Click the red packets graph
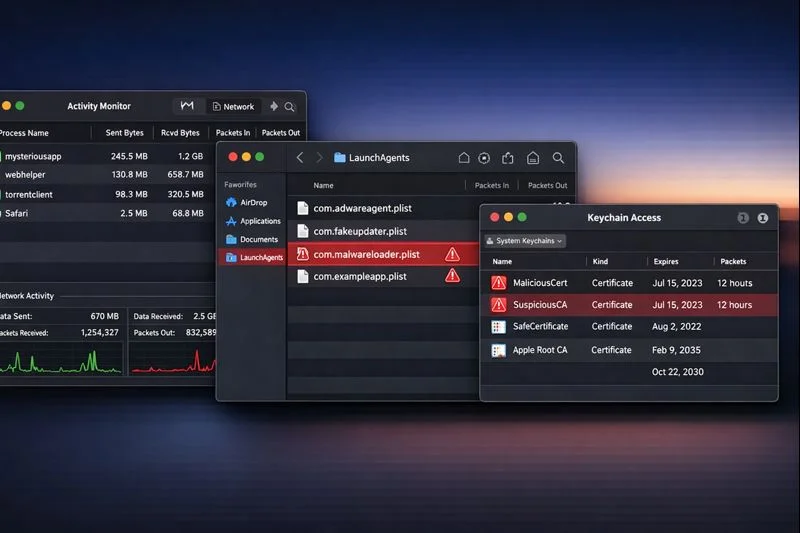Screen dimensions: 800x533 173,359
